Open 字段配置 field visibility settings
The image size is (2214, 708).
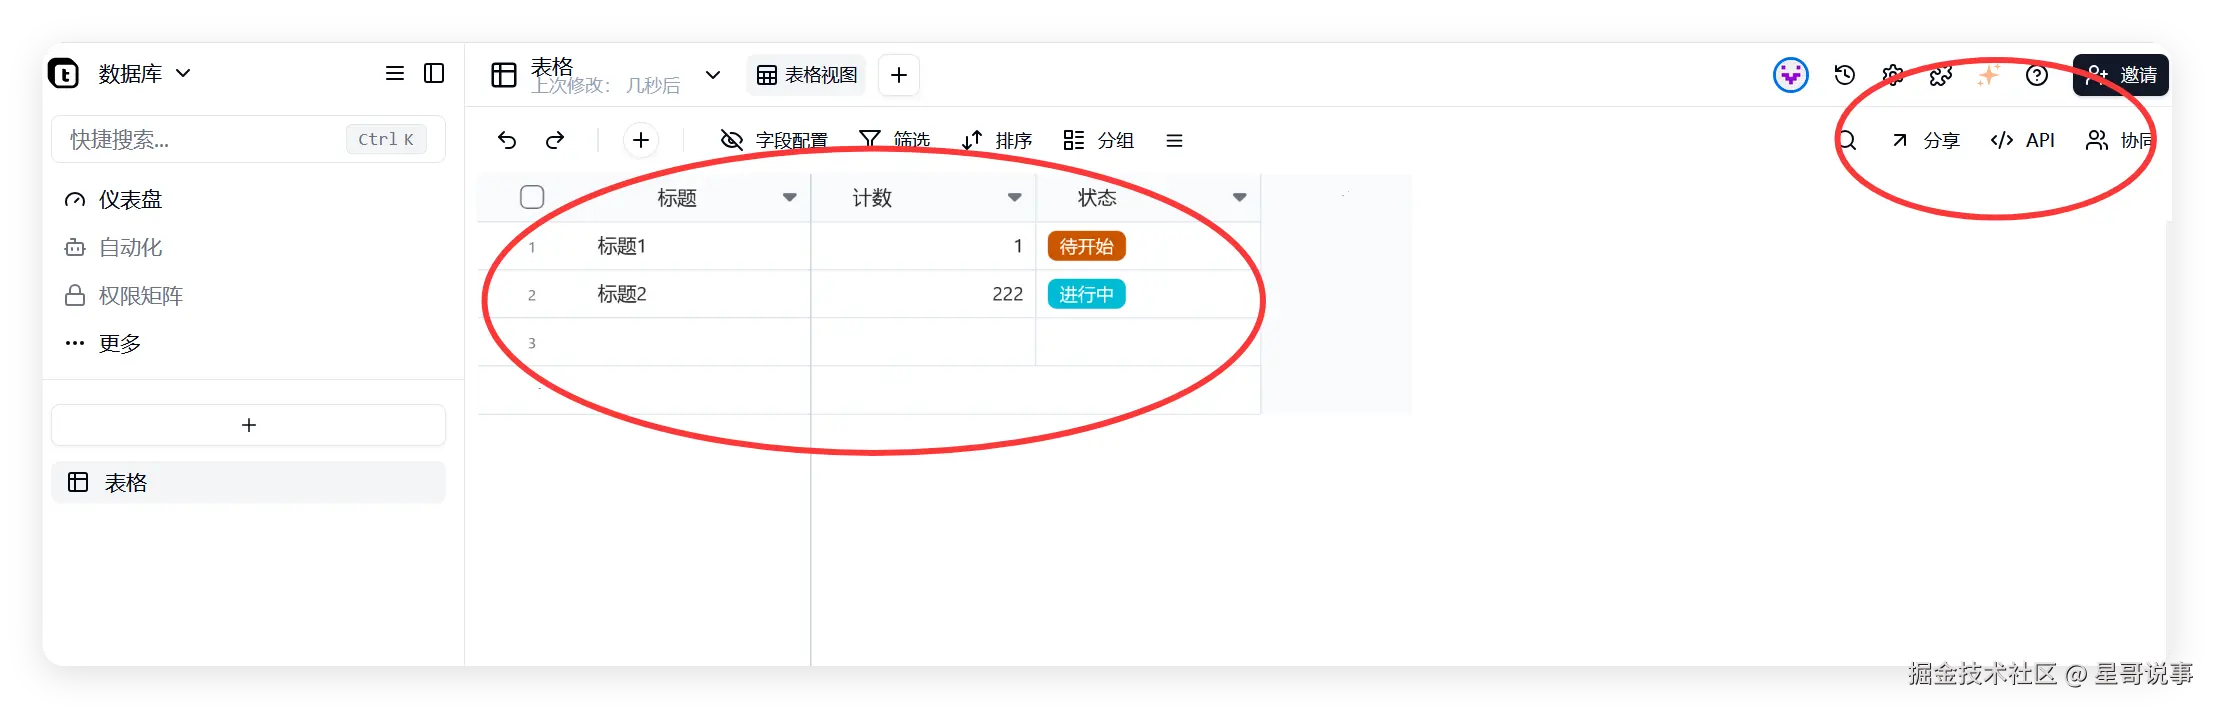[774, 140]
